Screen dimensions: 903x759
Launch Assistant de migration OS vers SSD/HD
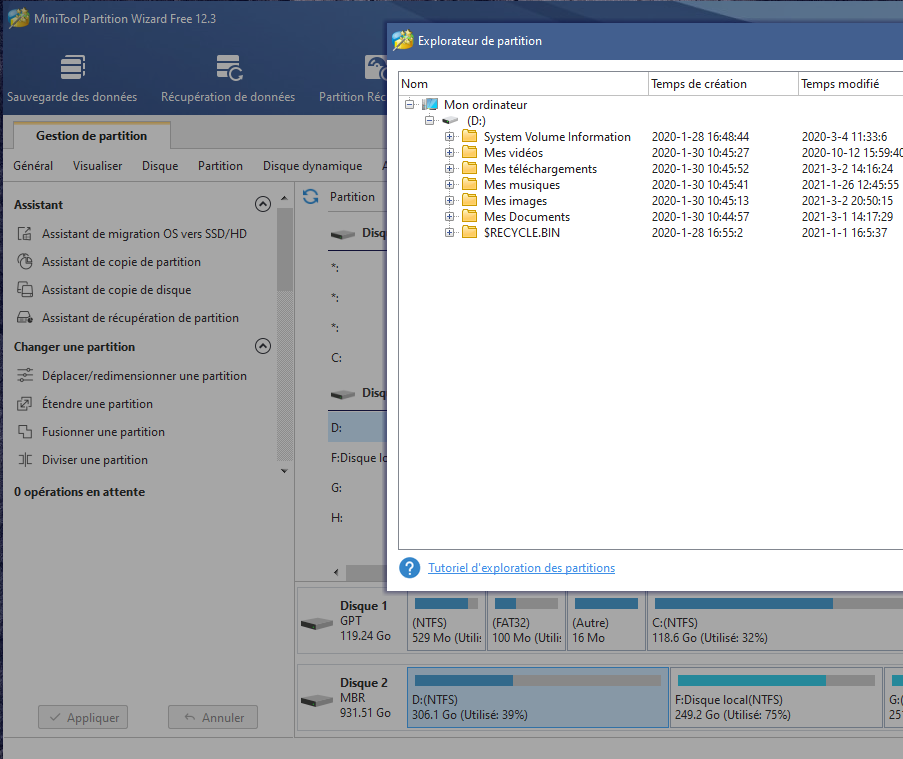[144, 234]
